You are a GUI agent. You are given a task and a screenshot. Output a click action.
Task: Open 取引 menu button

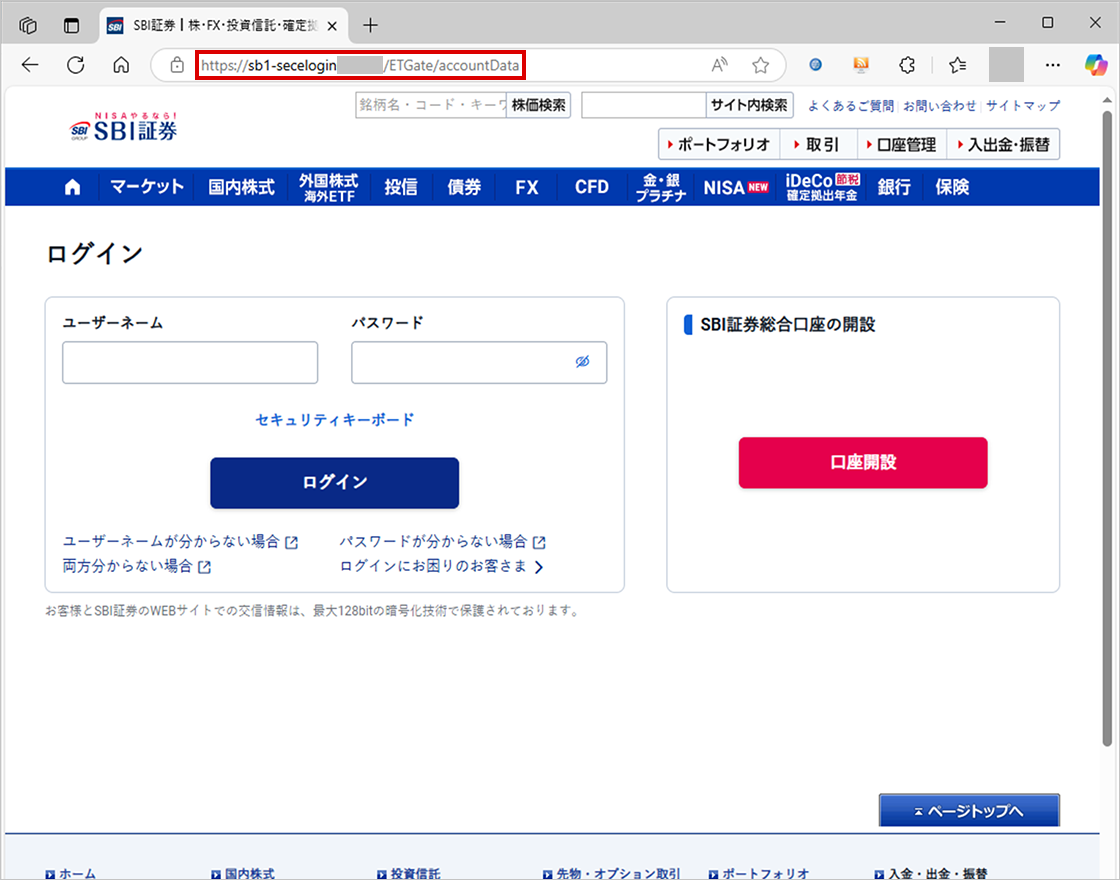[x=818, y=144]
